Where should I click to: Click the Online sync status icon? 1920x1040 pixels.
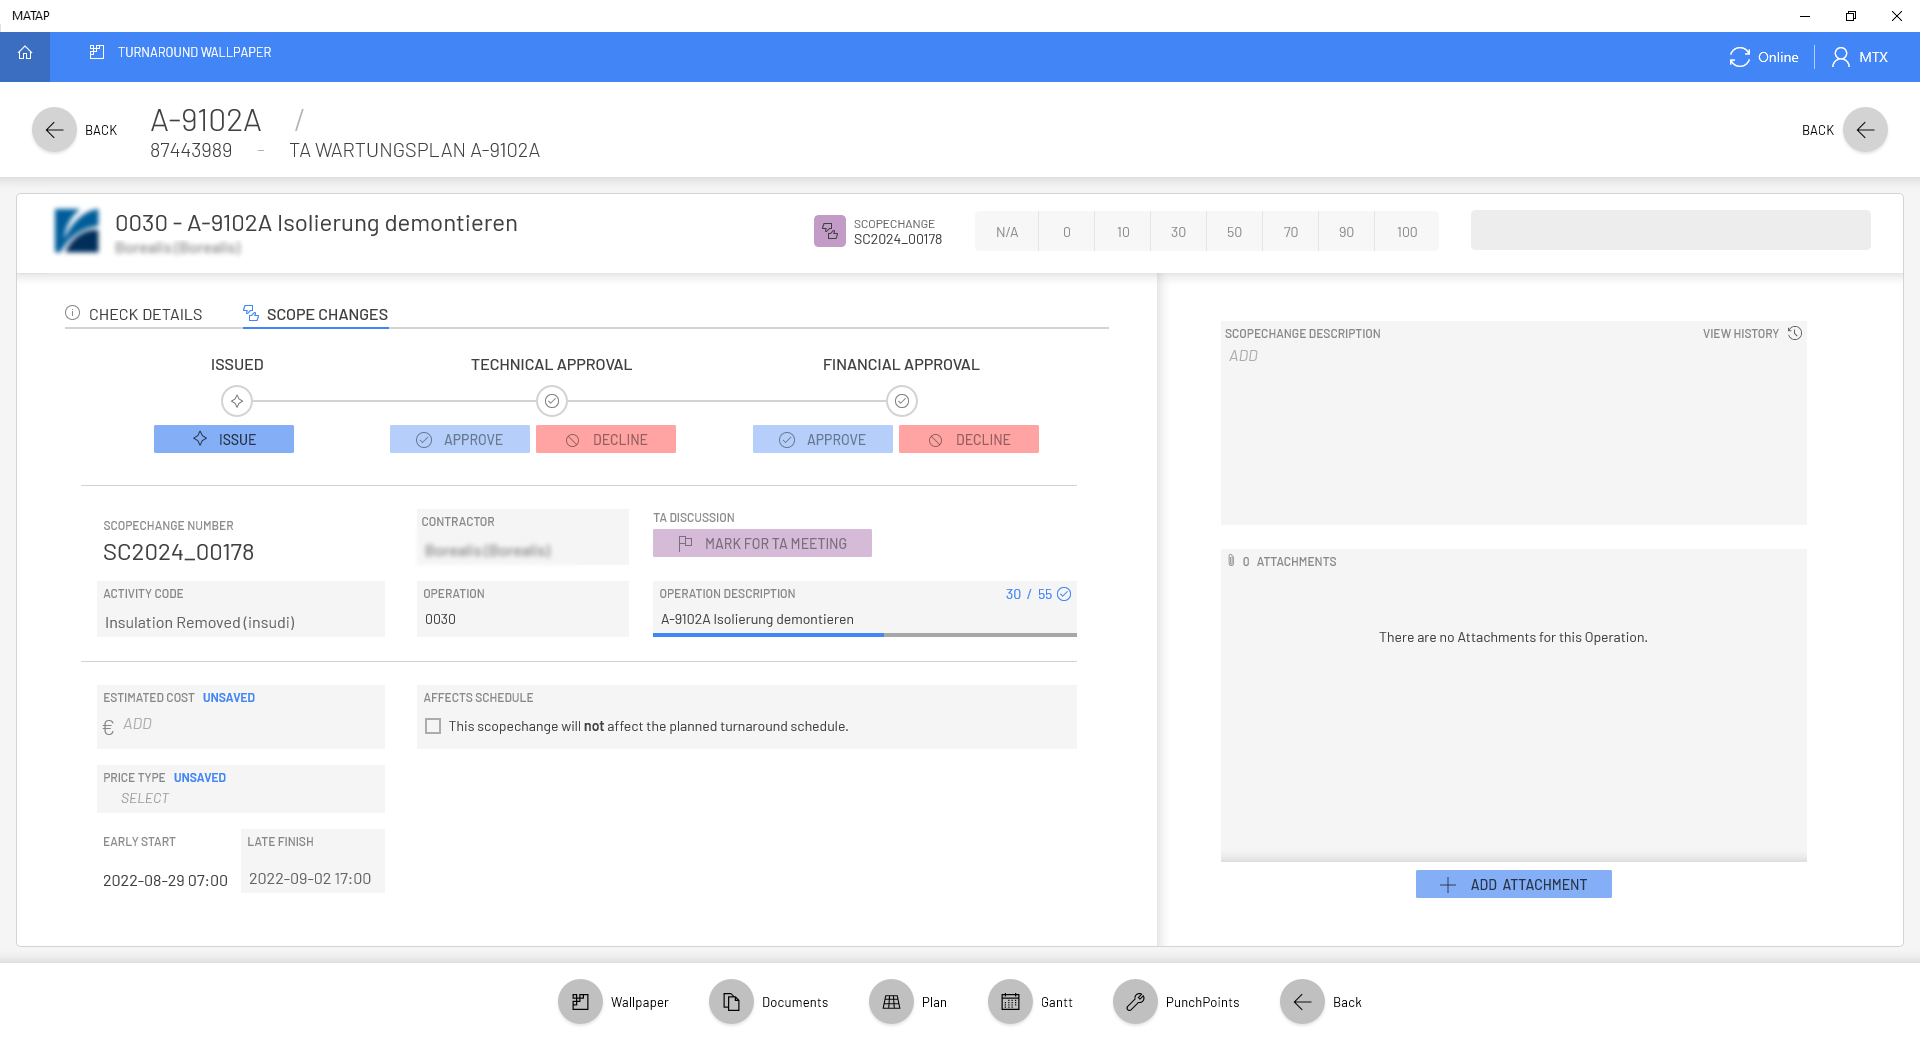pyautogui.click(x=1739, y=57)
